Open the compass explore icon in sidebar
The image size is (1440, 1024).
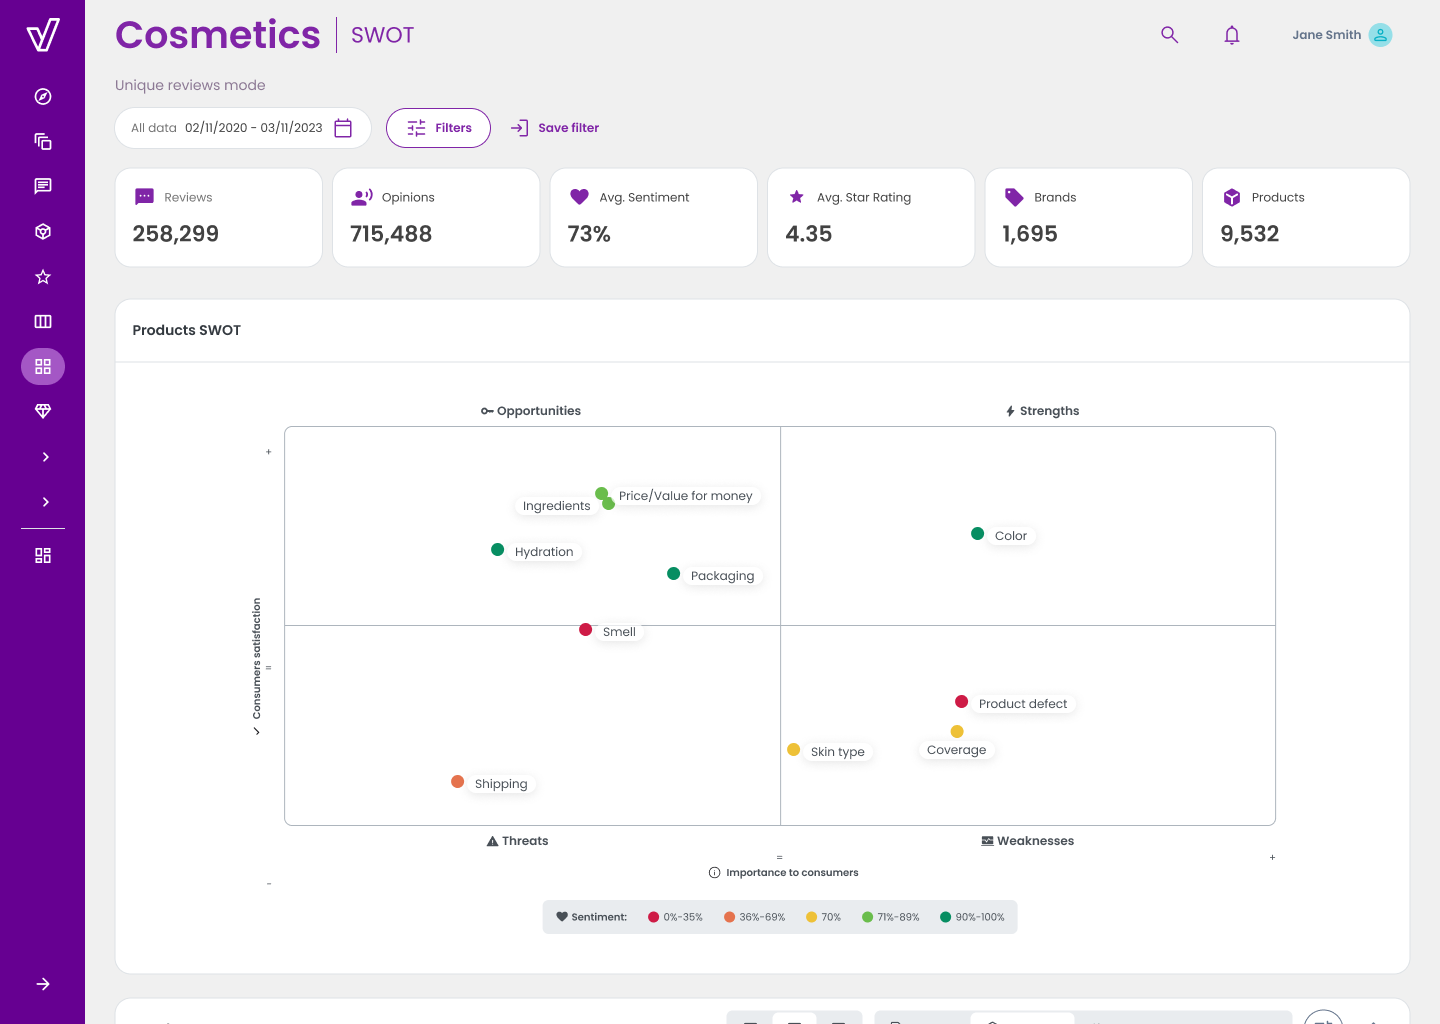43,97
